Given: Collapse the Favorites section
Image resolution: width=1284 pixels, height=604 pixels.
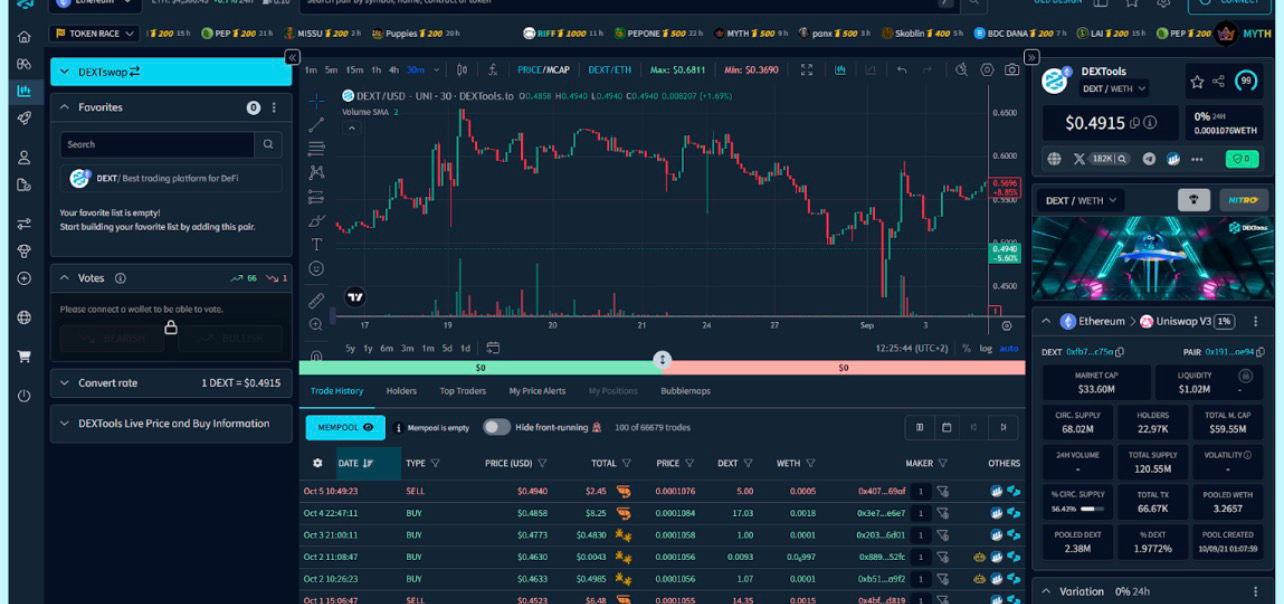Looking at the screenshot, I should tap(65, 107).
